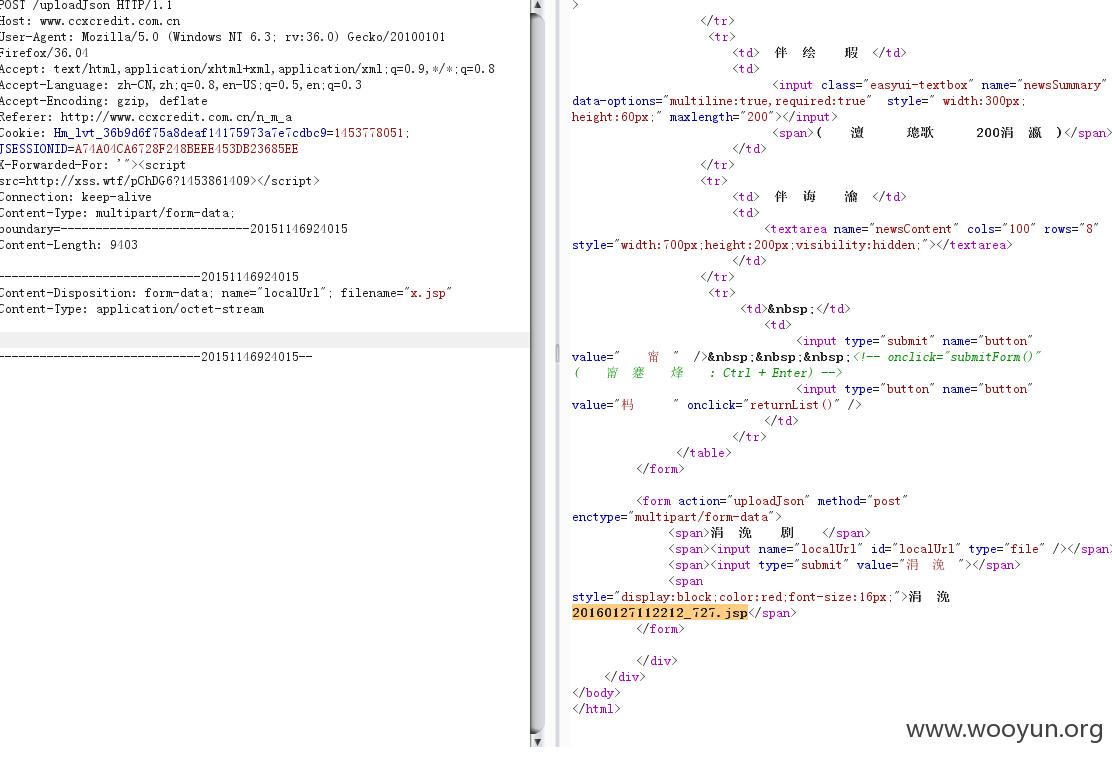Viewport: 1112px width, 758px height.
Task: Click the style="display:block;color:red" span line
Action: [760, 597]
